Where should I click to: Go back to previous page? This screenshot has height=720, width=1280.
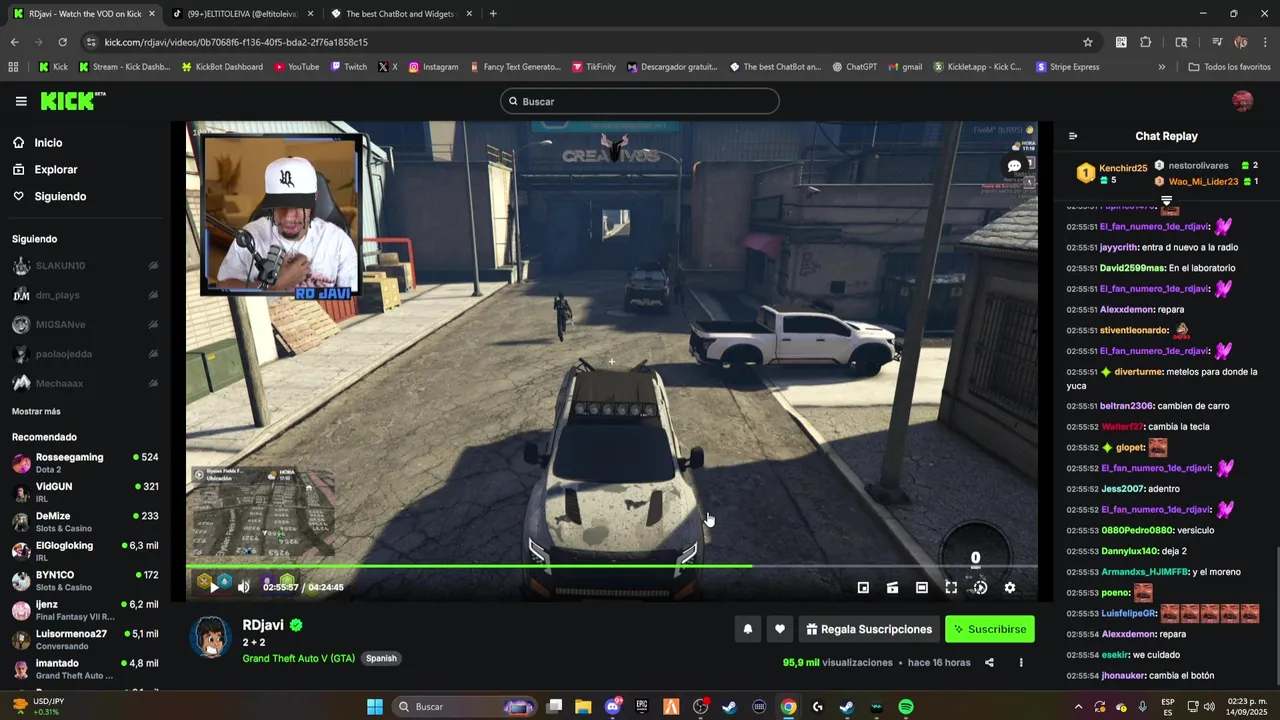(14, 42)
